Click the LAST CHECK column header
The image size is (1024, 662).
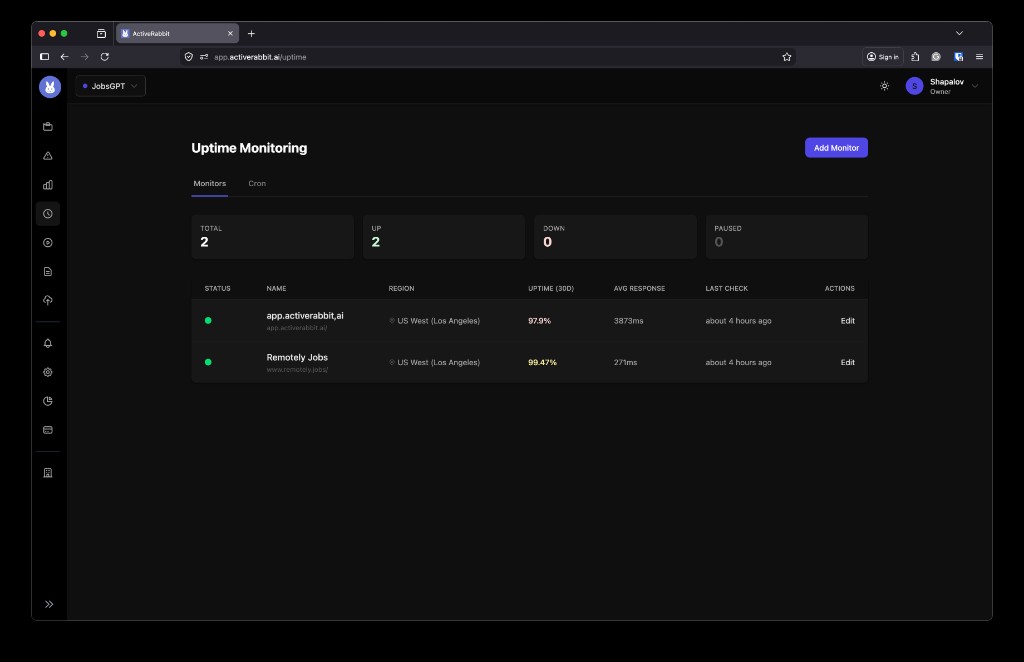[726, 289]
